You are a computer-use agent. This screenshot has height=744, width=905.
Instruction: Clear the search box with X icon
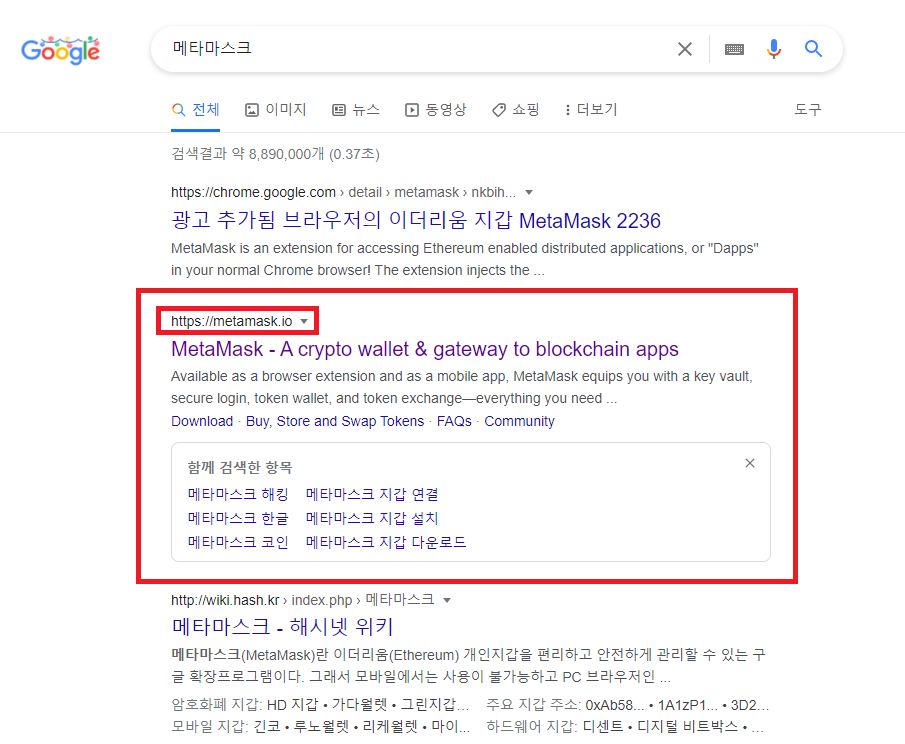tap(685, 49)
